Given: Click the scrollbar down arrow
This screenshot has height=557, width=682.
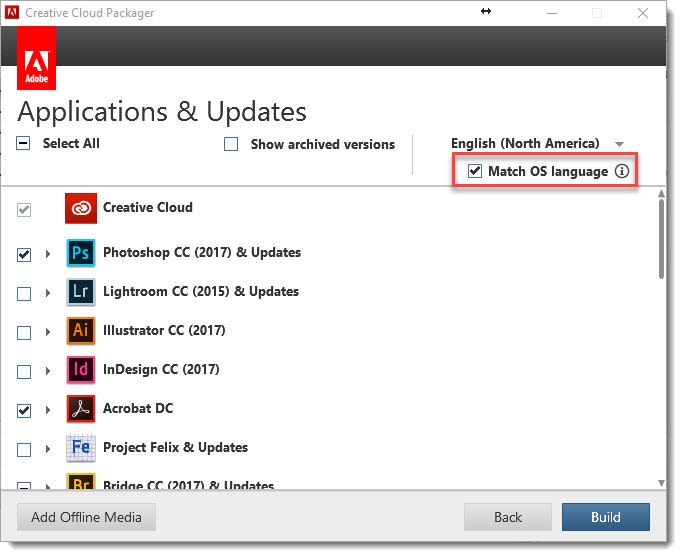Looking at the screenshot, I should 661,483.
